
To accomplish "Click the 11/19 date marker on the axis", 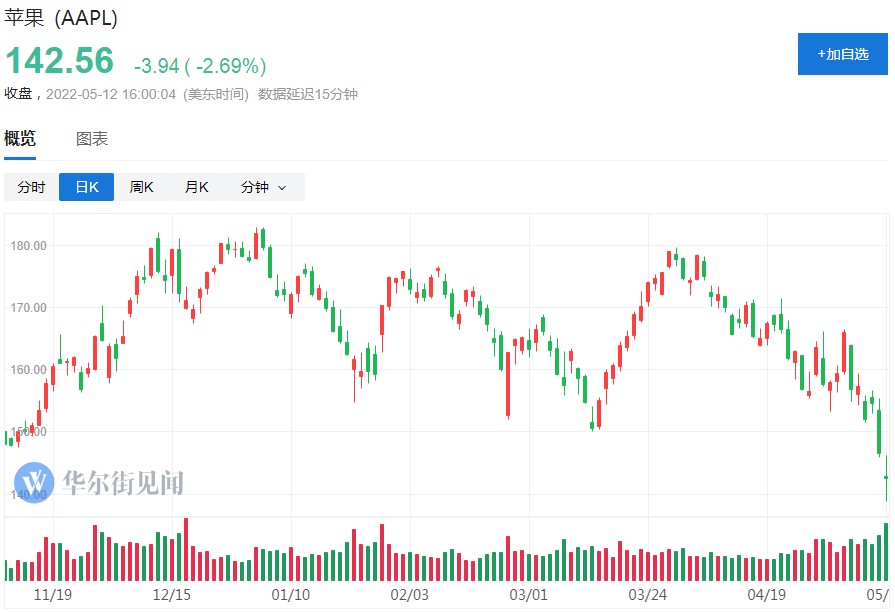I will tap(53, 594).
